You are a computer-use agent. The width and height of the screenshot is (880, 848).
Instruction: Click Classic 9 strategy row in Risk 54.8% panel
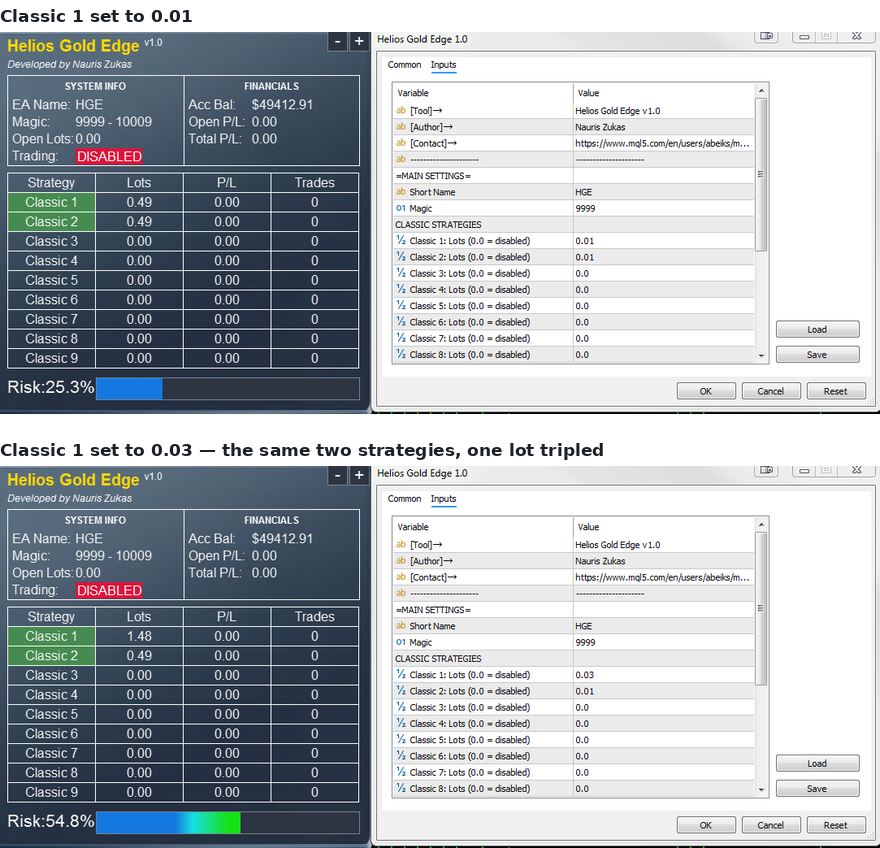(x=183, y=792)
